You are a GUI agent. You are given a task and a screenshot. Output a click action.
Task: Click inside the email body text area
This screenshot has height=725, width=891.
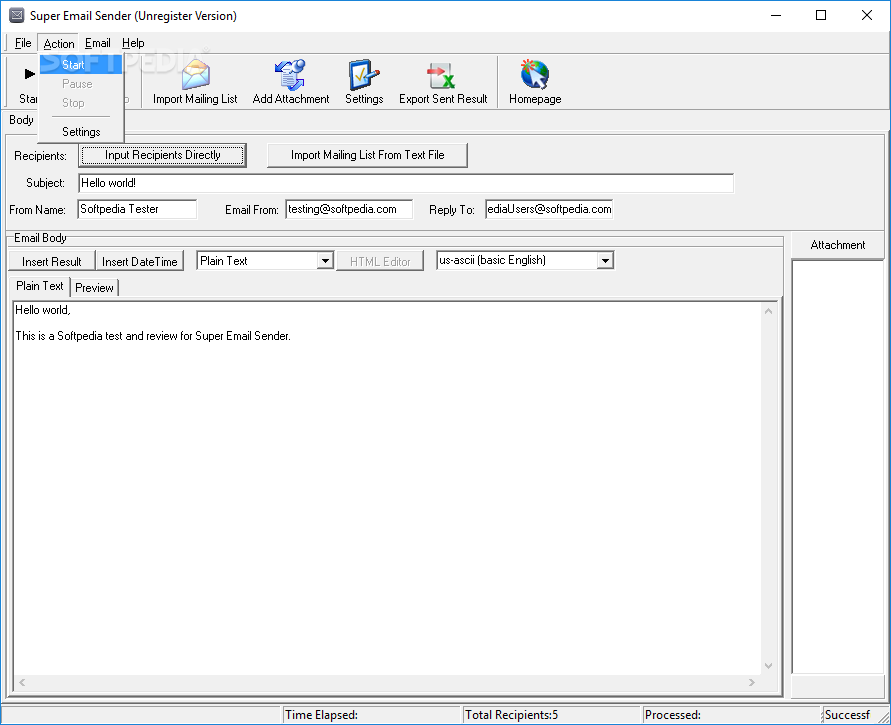(386, 489)
